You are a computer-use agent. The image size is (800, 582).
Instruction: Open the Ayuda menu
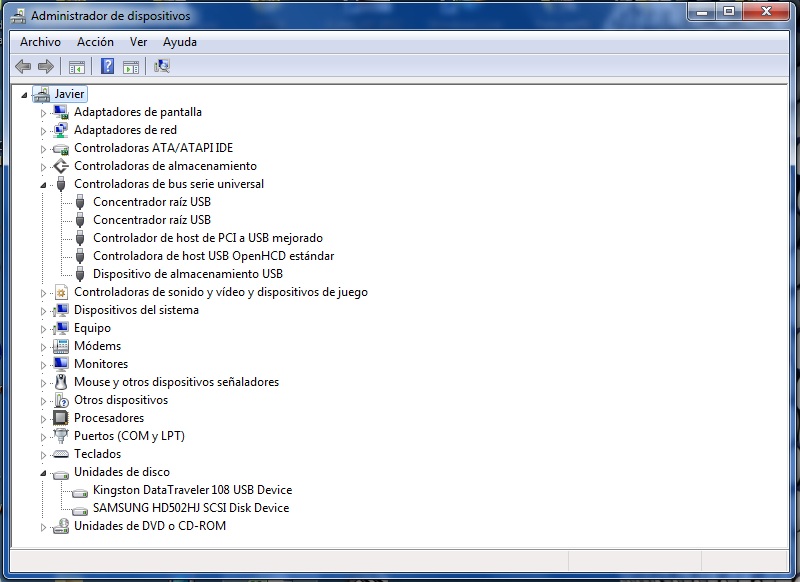[180, 42]
